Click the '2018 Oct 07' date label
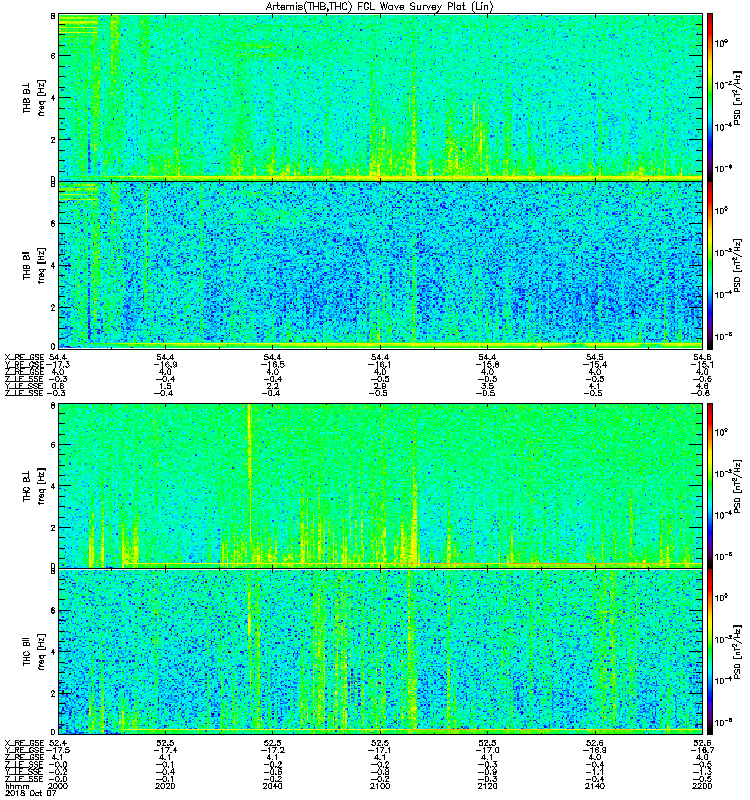 pos(30,793)
